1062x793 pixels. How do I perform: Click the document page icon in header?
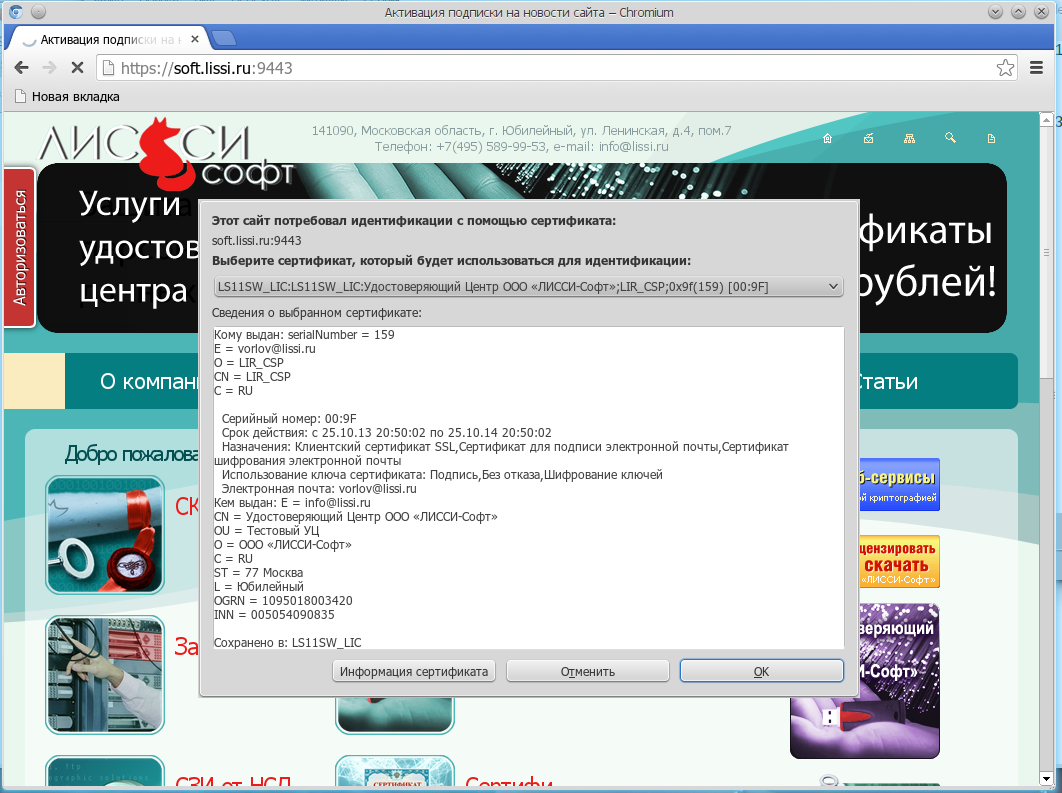pos(991,139)
